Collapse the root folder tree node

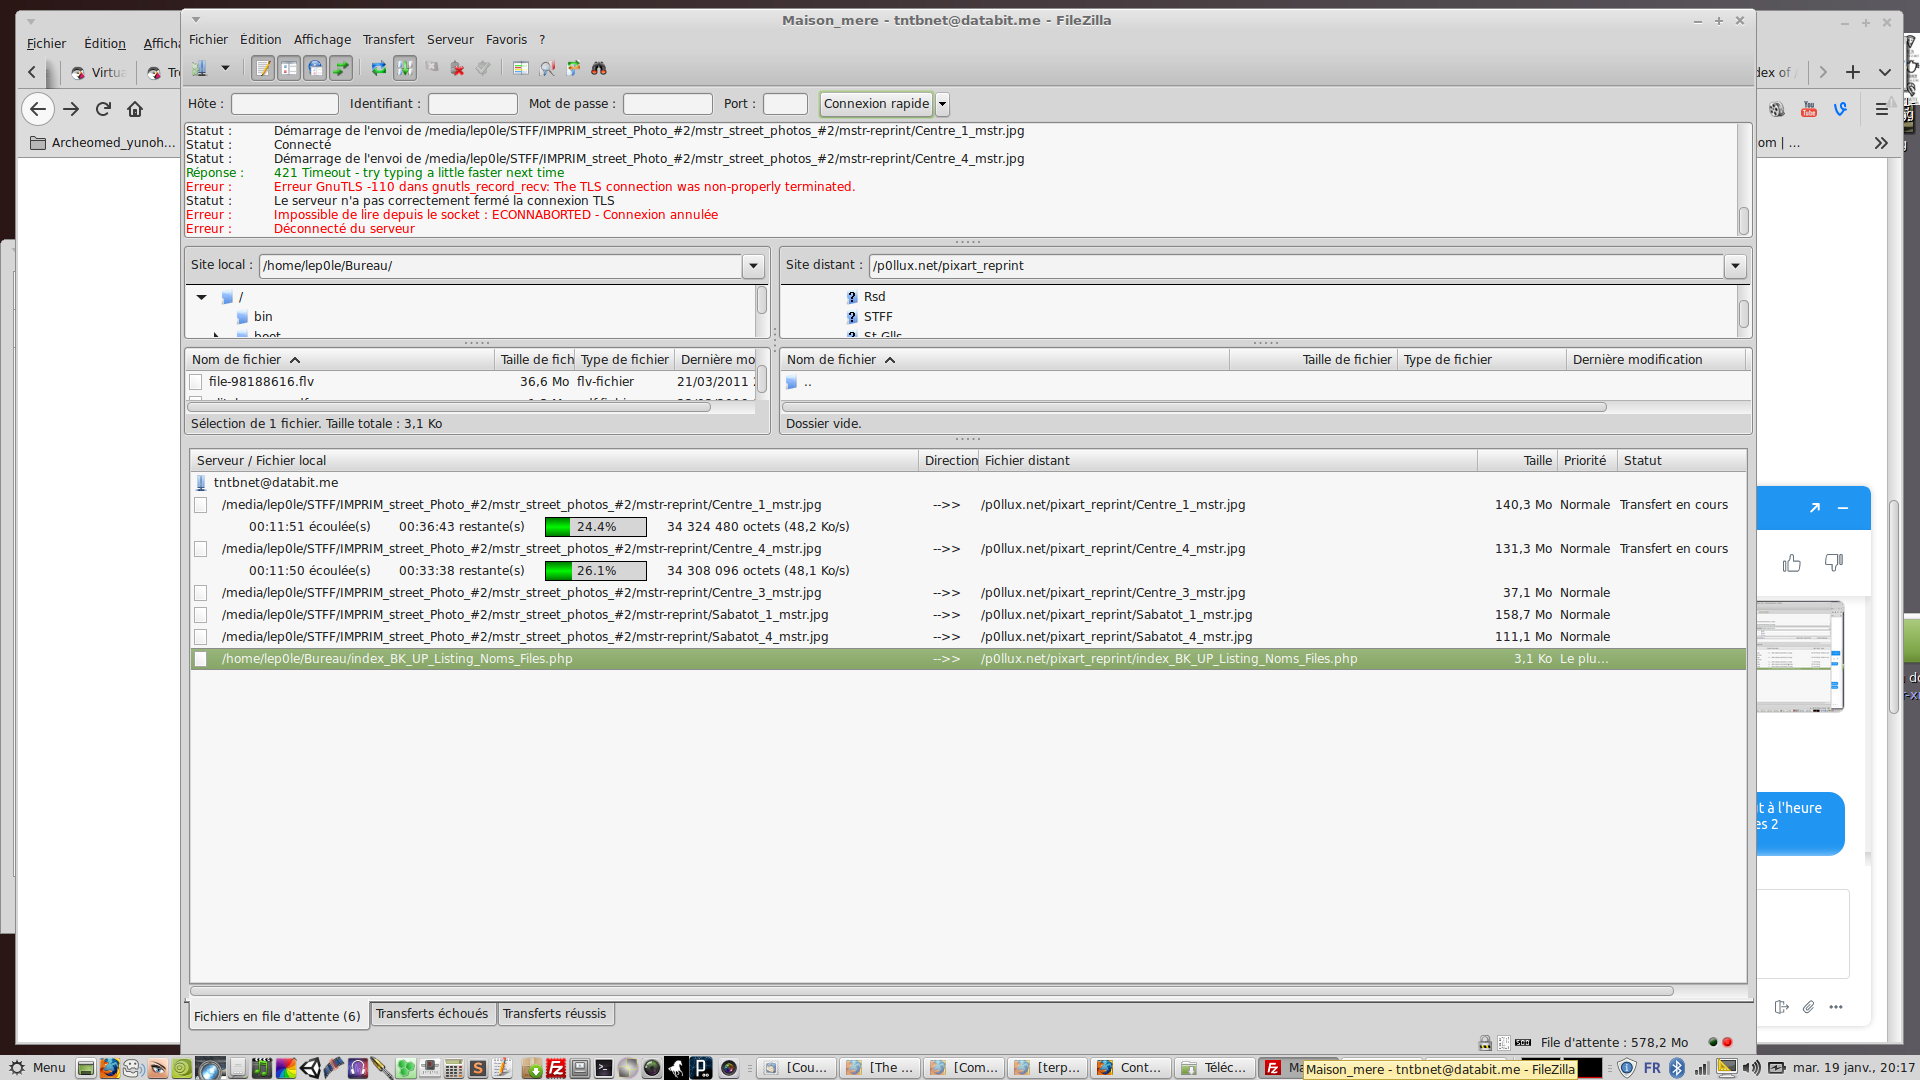click(x=202, y=297)
